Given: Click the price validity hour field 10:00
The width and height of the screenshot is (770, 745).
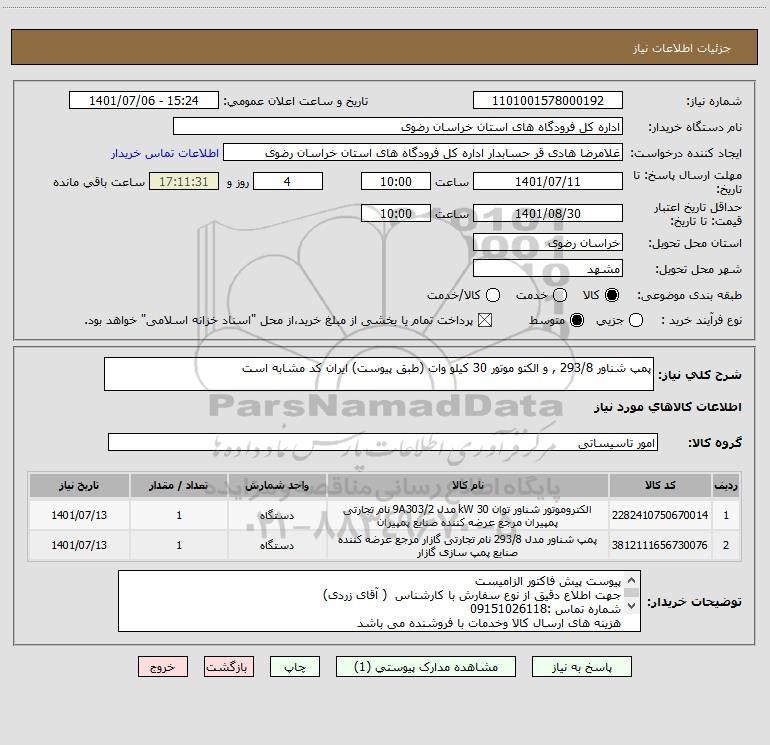Looking at the screenshot, I should pyautogui.click(x=396, y=213).
